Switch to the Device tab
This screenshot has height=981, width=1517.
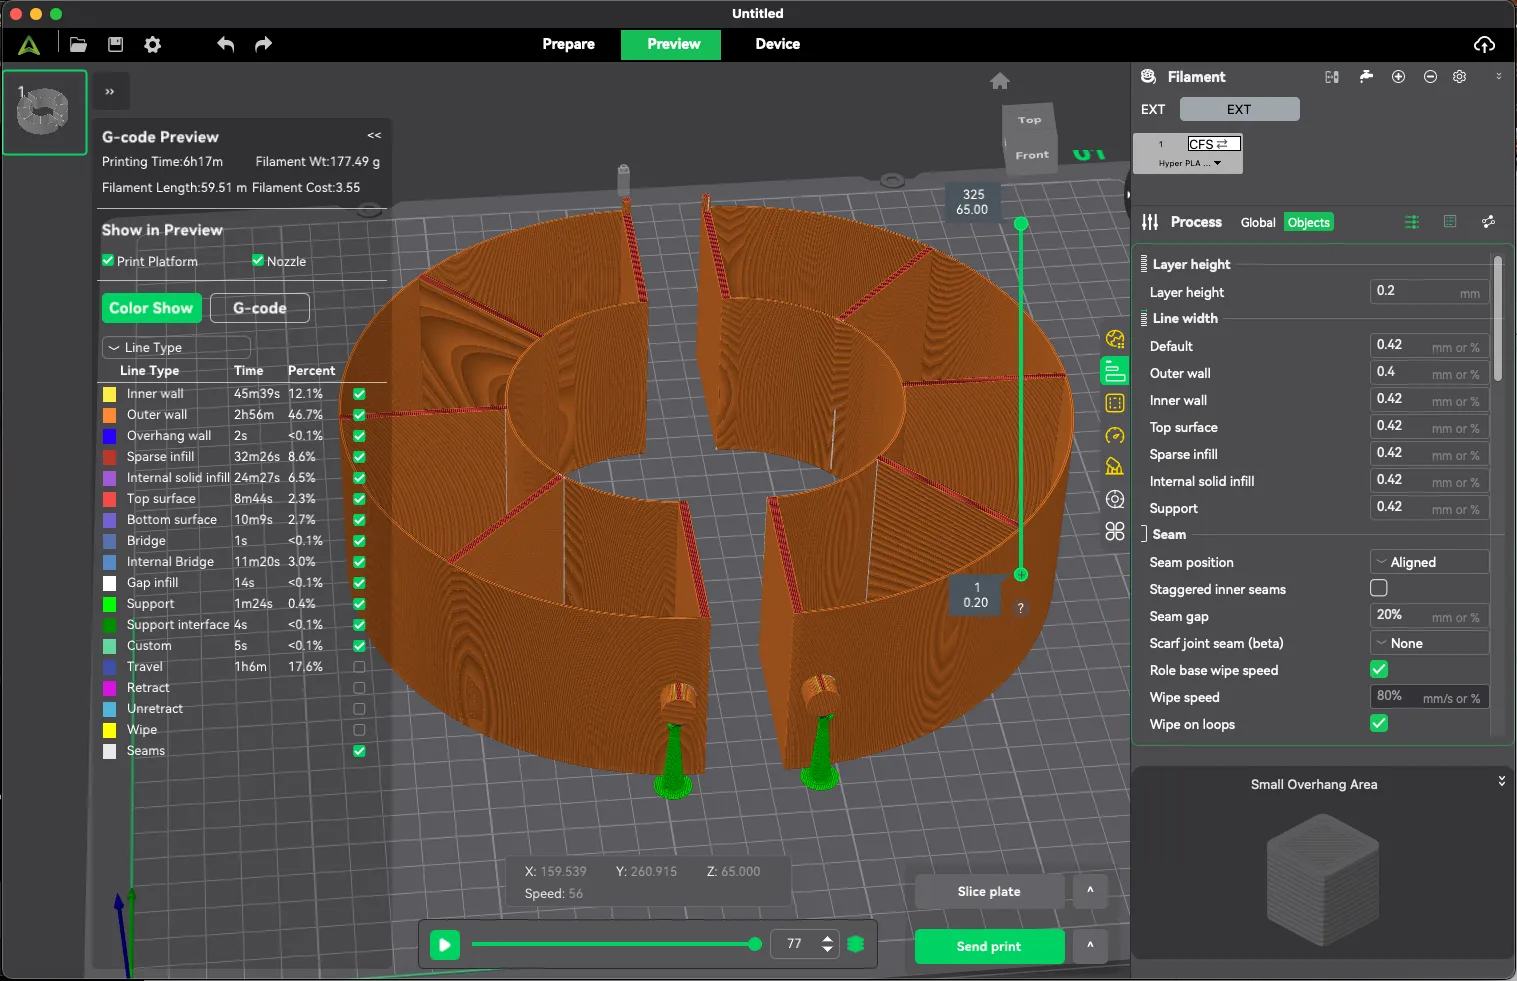pyautogui.click(x=777, y=44)
